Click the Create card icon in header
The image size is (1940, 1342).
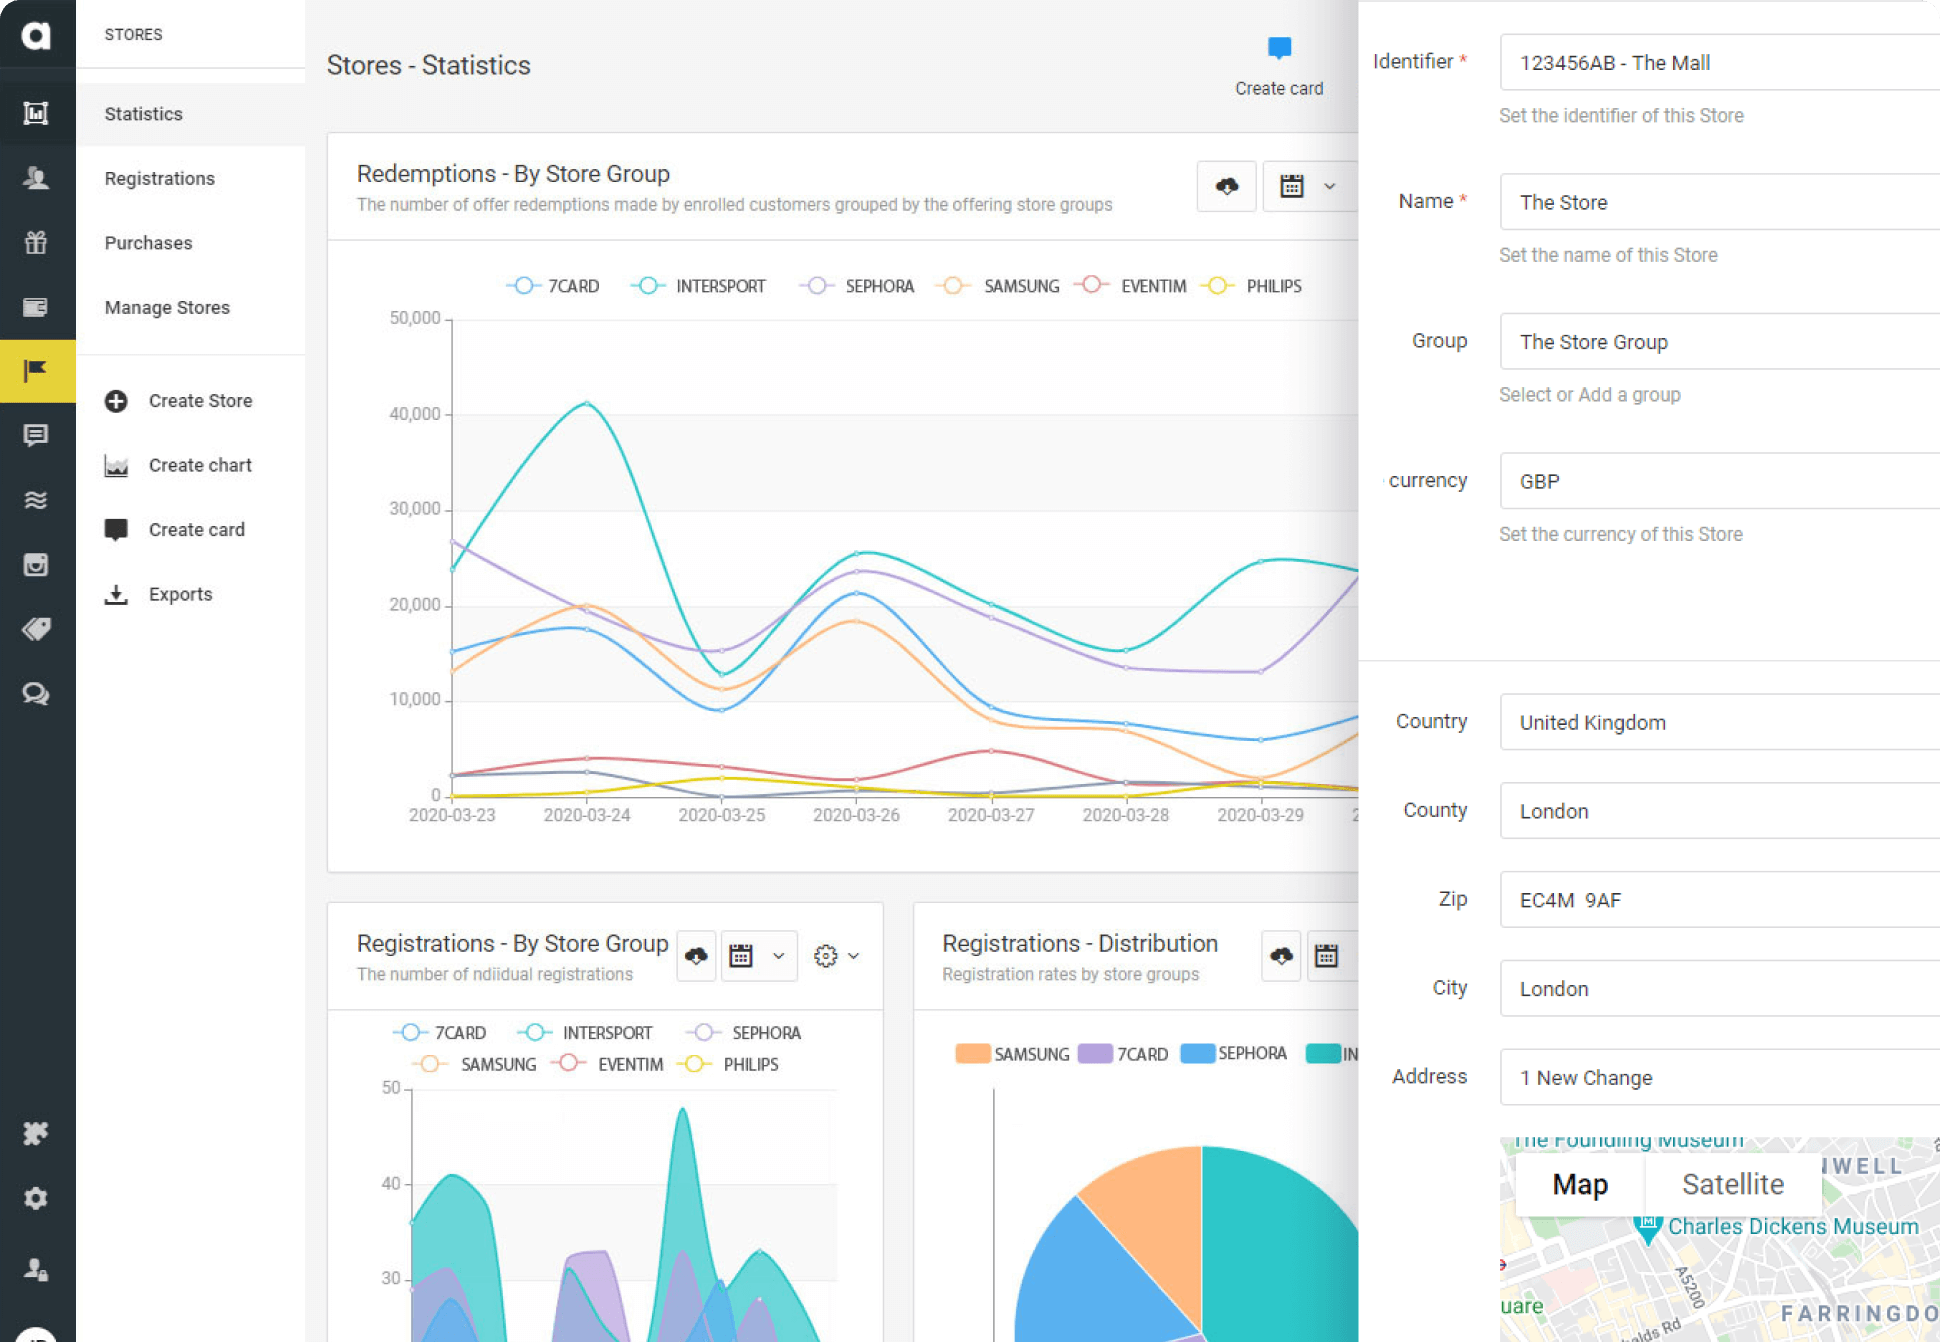(x=1279, y=48)
